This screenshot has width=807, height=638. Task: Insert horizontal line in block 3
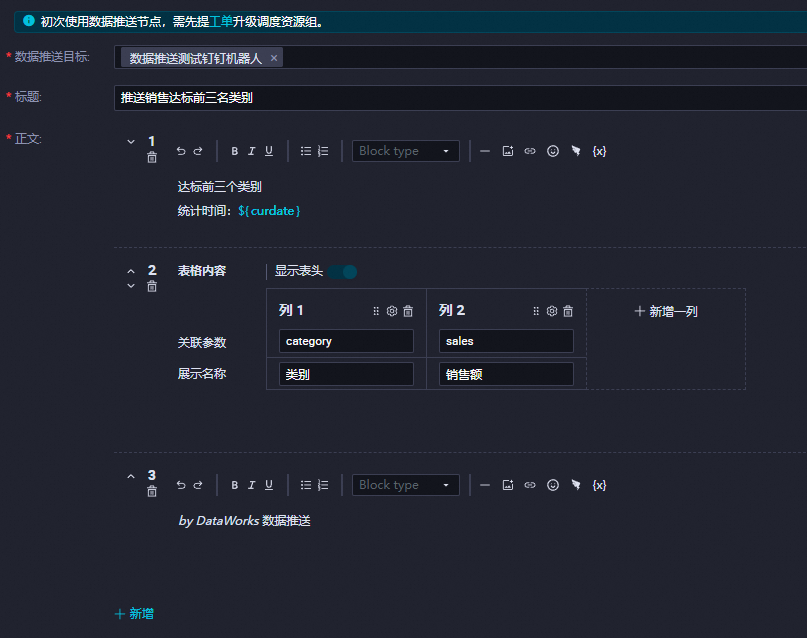pyautogui.click(x=485, y=485)
